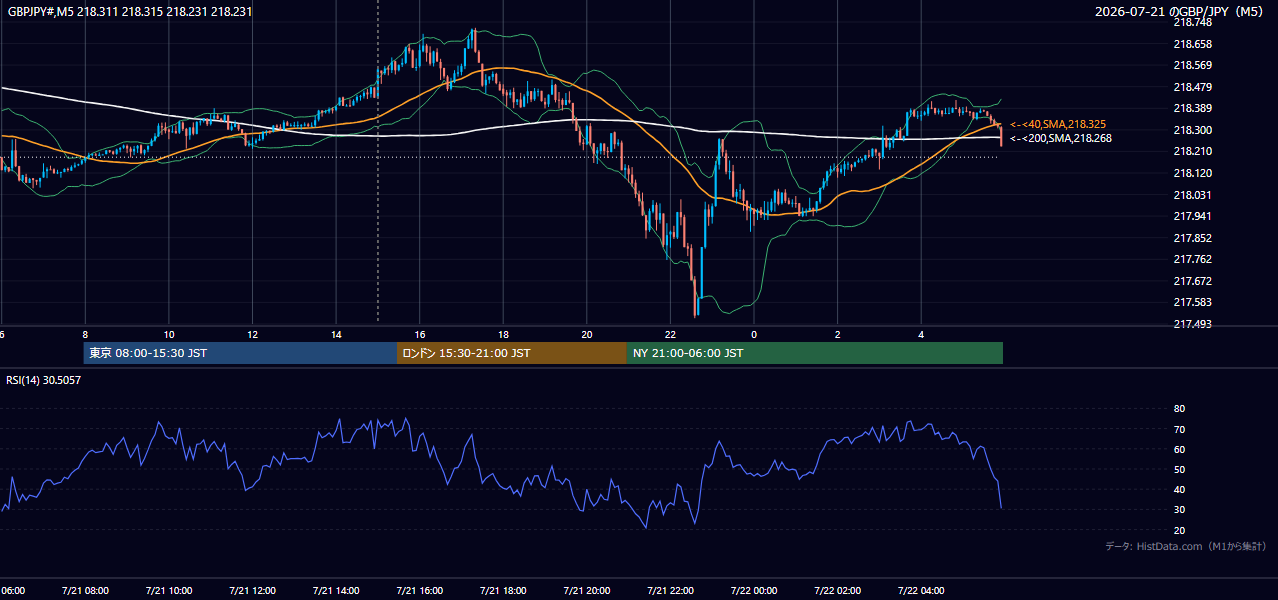
Task: Click price axis value 218.748
Action: pos(1191,22)
